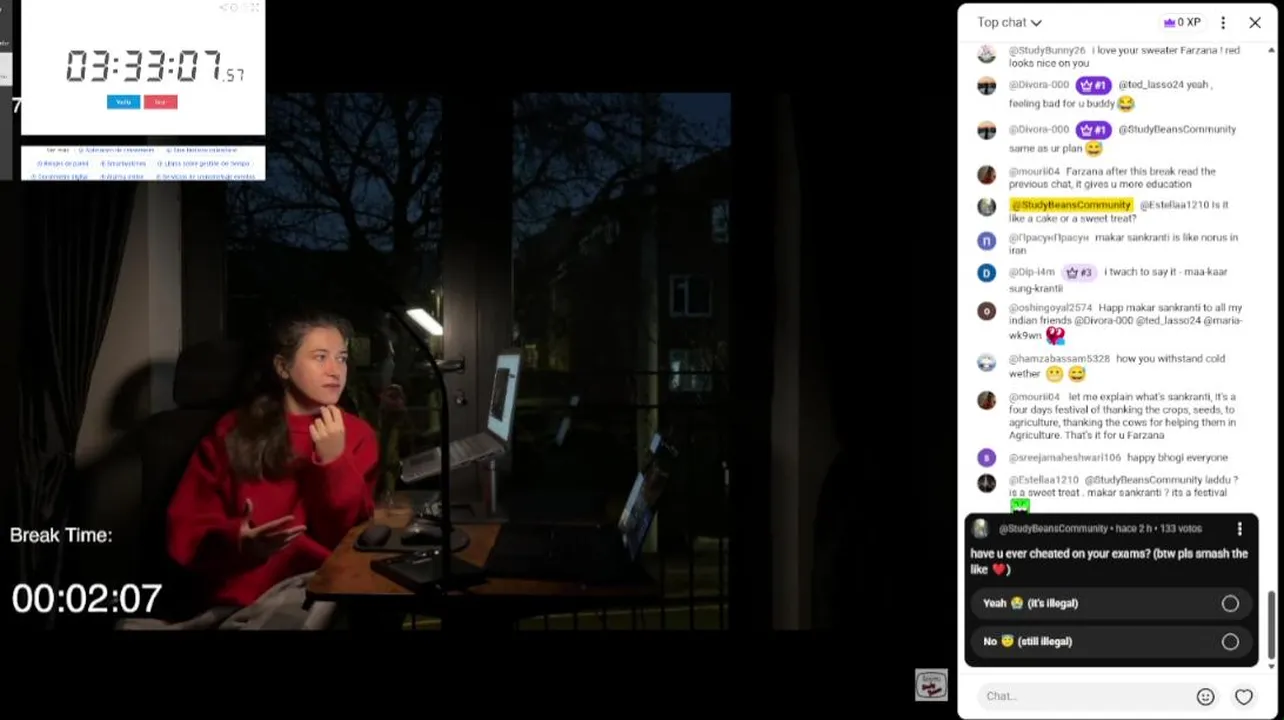Click the highlighted @StudyBeansCommunity author name

coord(1071,205)
